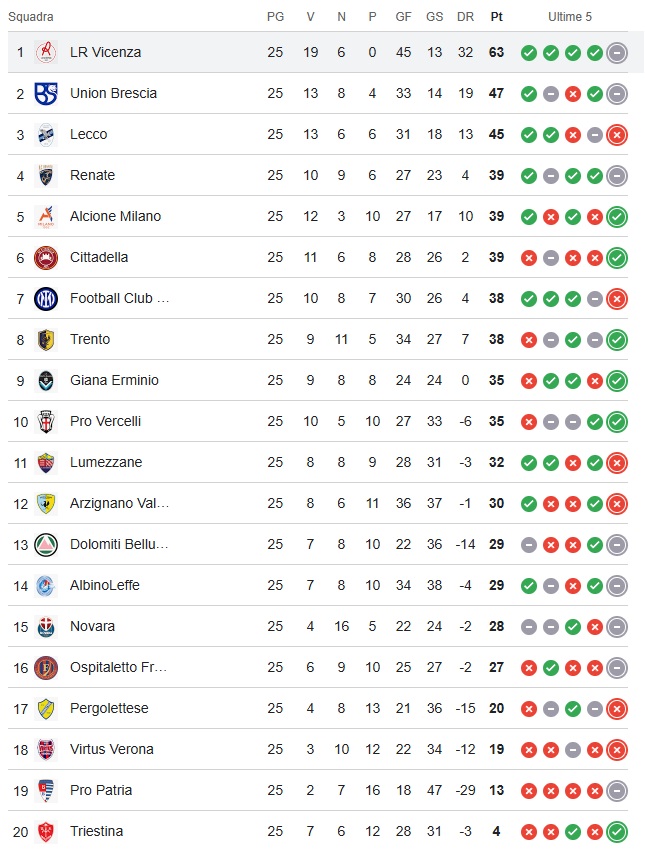Click Triestina's latest green win icon

point(617,831)
